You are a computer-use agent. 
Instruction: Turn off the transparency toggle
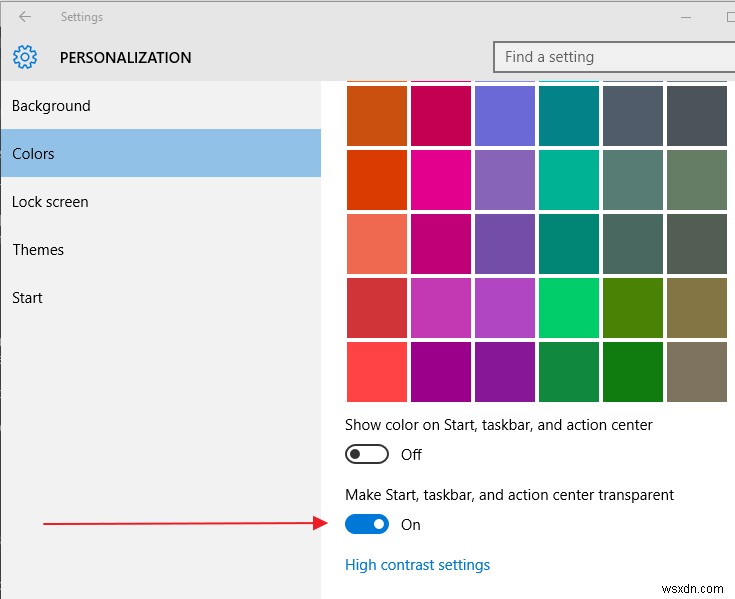click(x=367, y=524)
